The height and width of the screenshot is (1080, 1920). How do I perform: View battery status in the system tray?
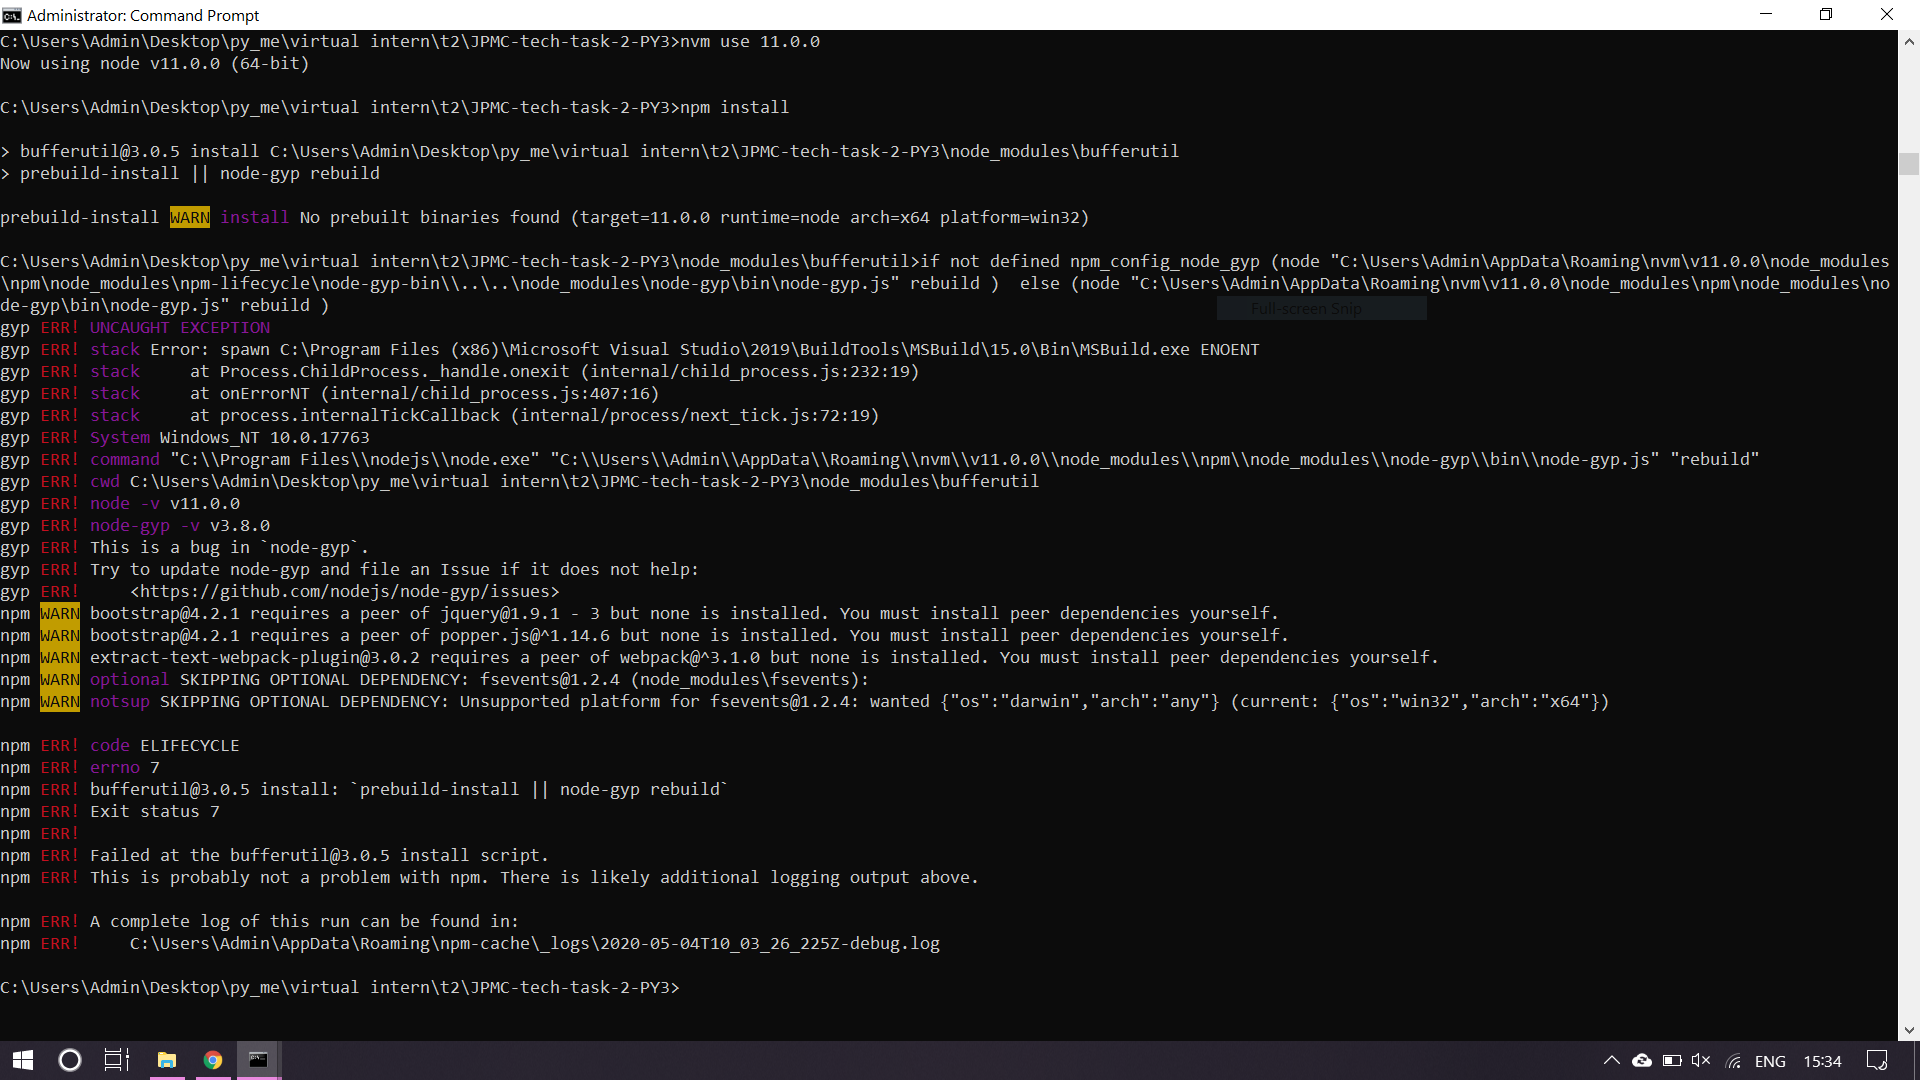click(x=1671, y=1060)
